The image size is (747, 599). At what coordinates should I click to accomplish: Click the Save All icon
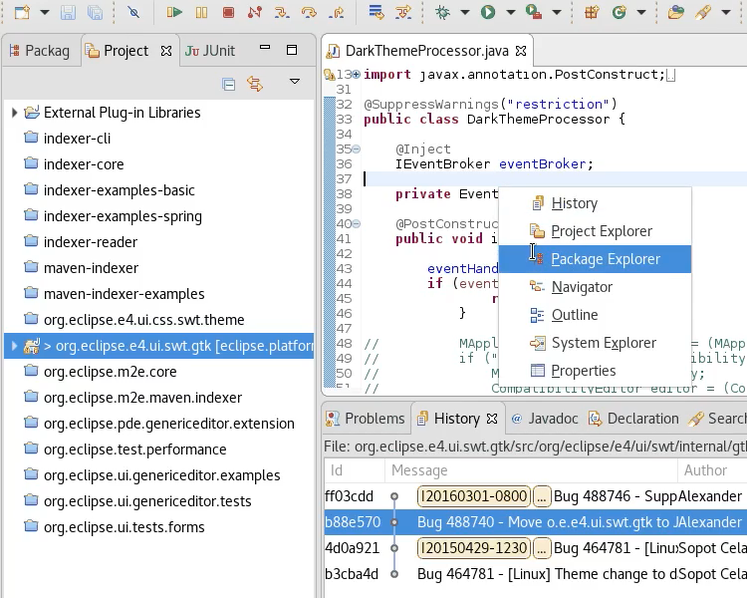(95, 12)
